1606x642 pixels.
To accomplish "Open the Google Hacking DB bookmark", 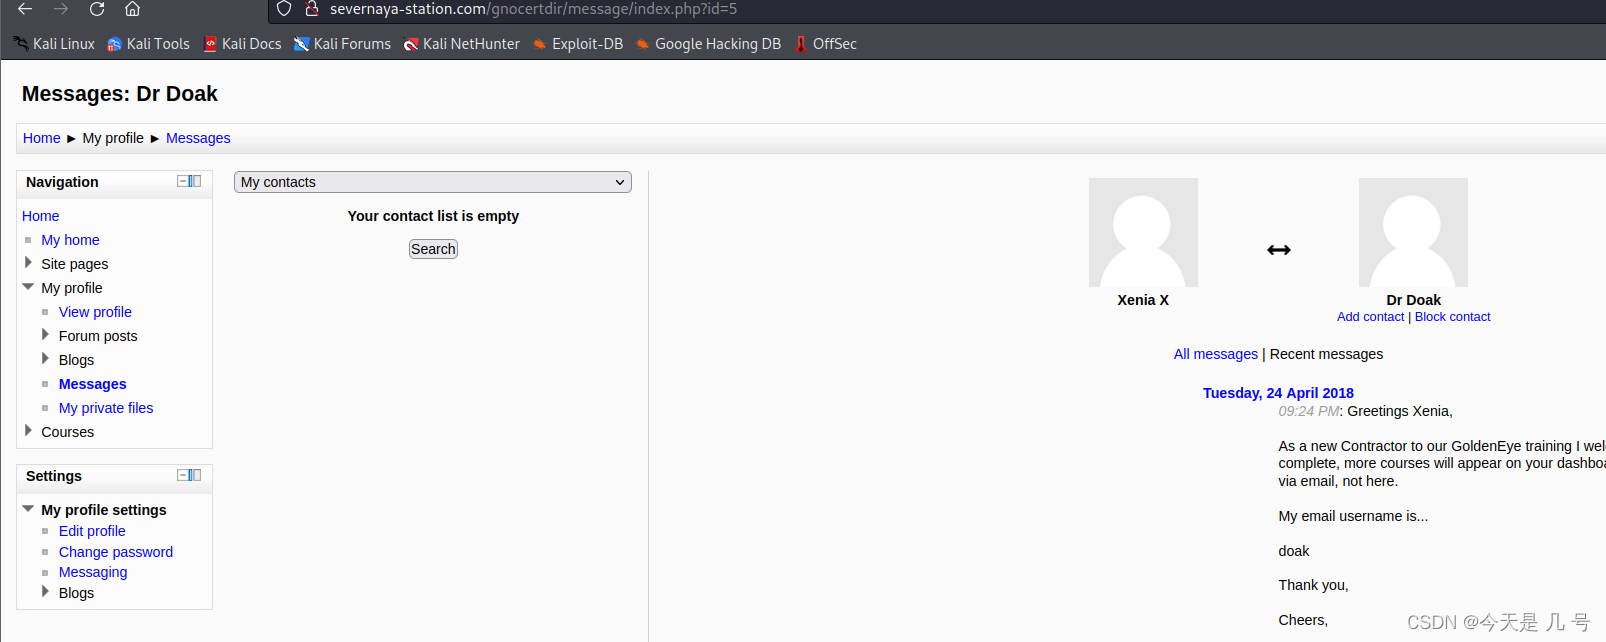I will click(708, 44).
